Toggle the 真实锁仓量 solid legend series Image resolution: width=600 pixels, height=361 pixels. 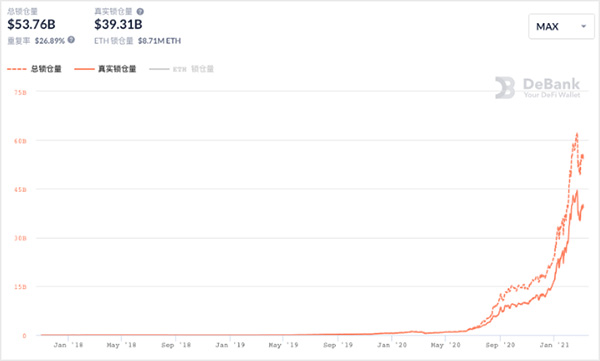point(105,69)
